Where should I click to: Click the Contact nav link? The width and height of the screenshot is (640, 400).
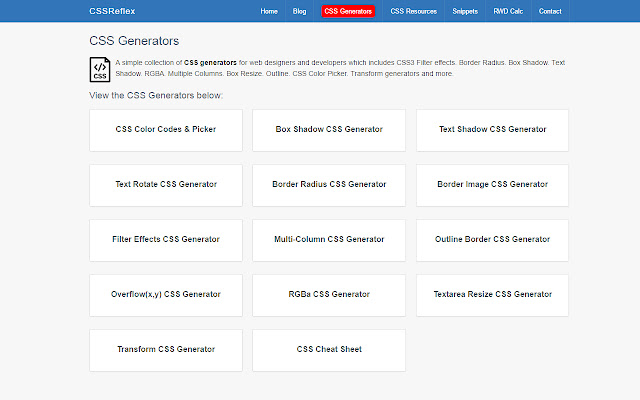pyautogui.click(x=550, y=11)
